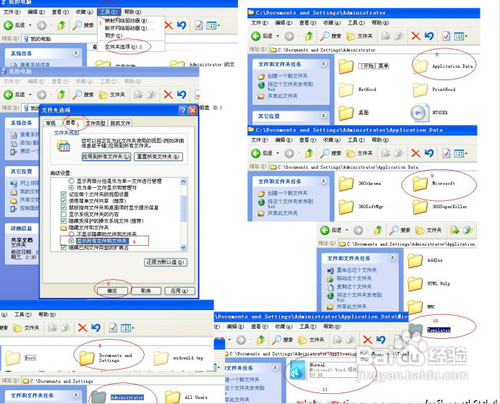Click scroll-up arrow of advanced settings list

[183, 182]
